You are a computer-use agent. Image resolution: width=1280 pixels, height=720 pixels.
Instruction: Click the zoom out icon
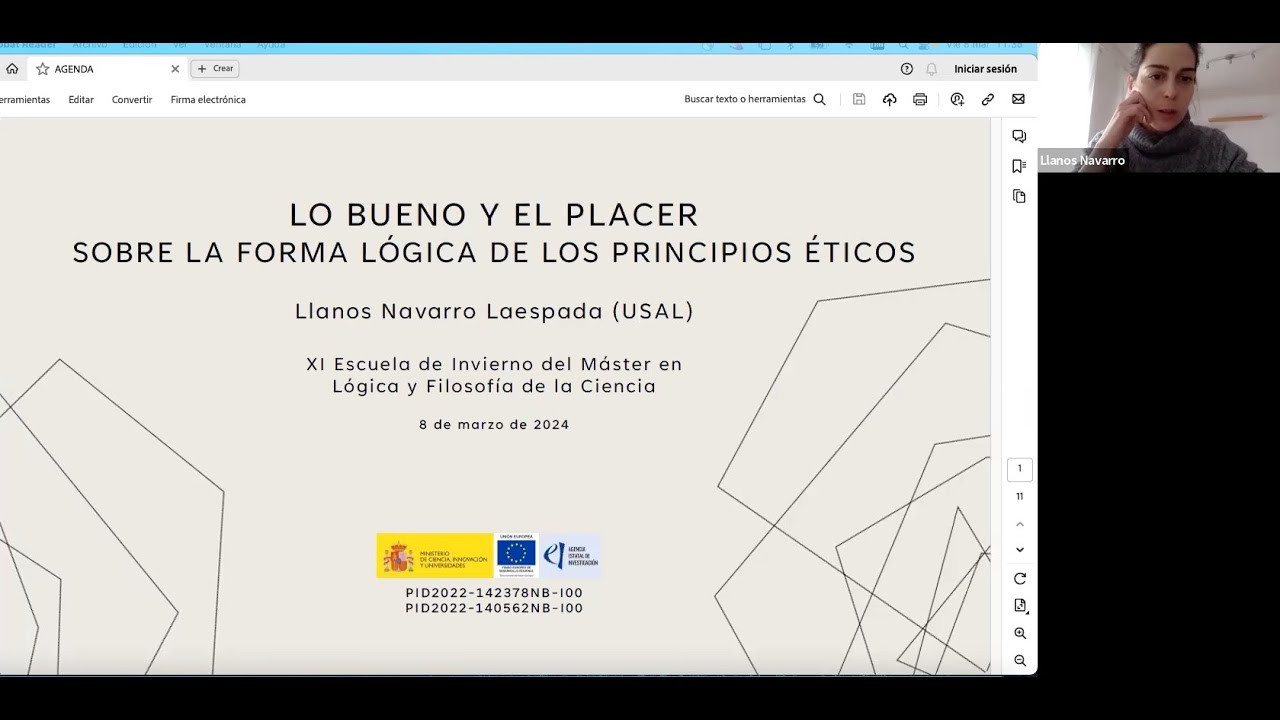point(1020,660)
